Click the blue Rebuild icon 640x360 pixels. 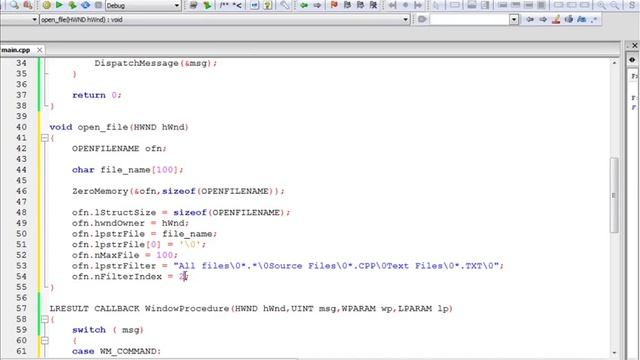point(85,5)
